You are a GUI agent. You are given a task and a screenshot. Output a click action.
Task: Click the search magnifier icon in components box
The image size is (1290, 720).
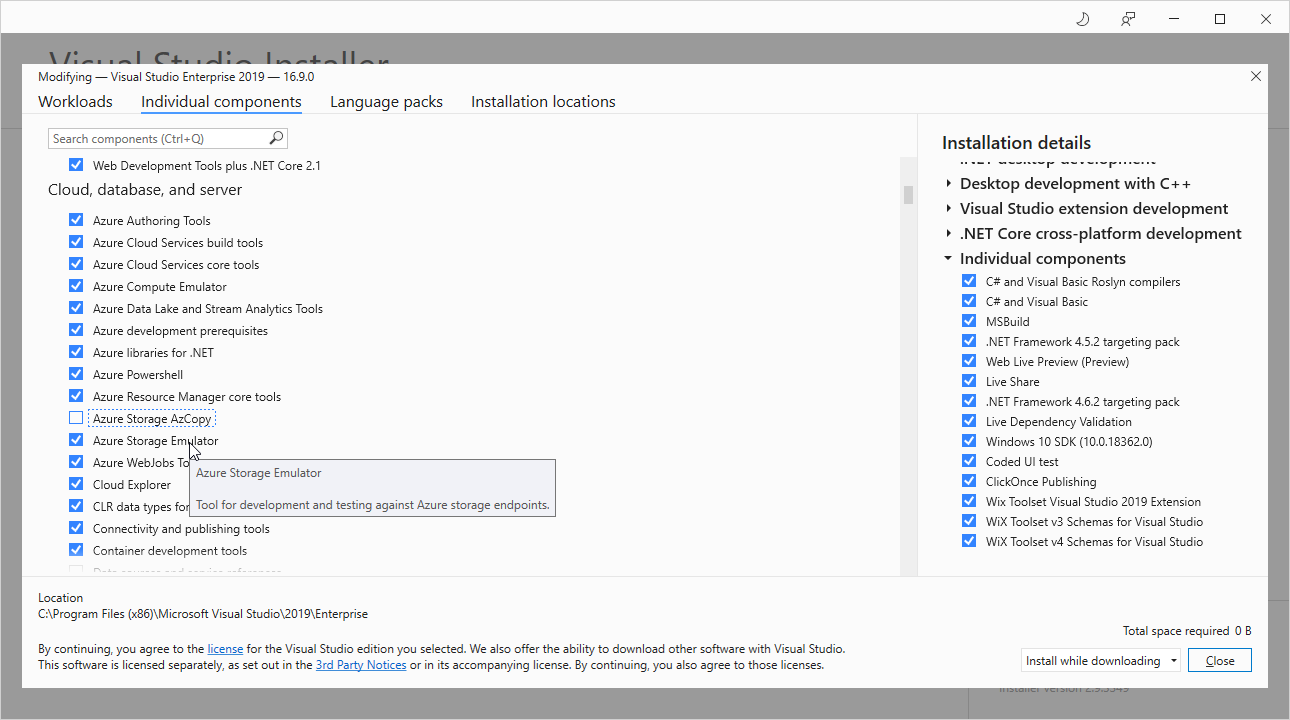[x=276, y=138]
